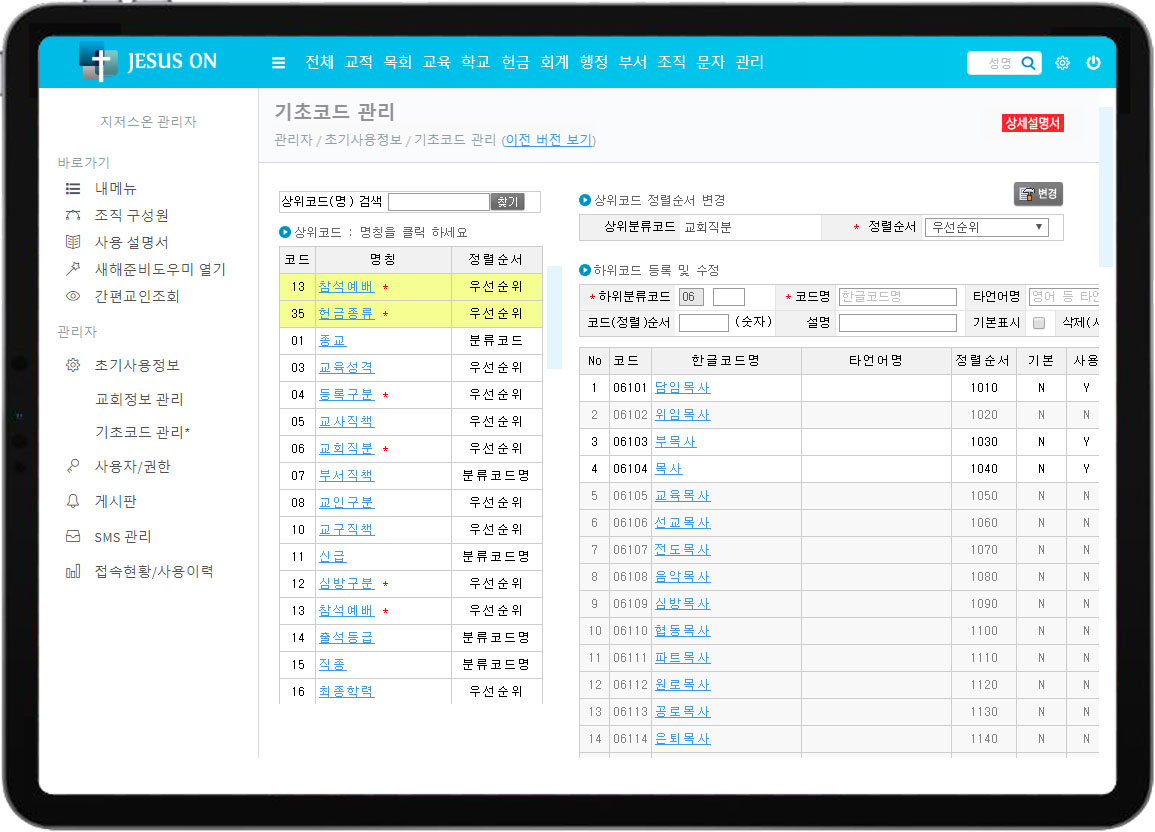Toggle the 기본표시 checkbox

tap(1038, 322)
